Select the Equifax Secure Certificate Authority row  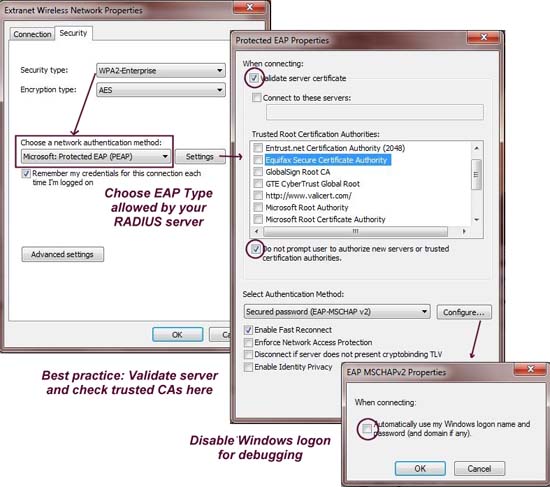[328, 160]
